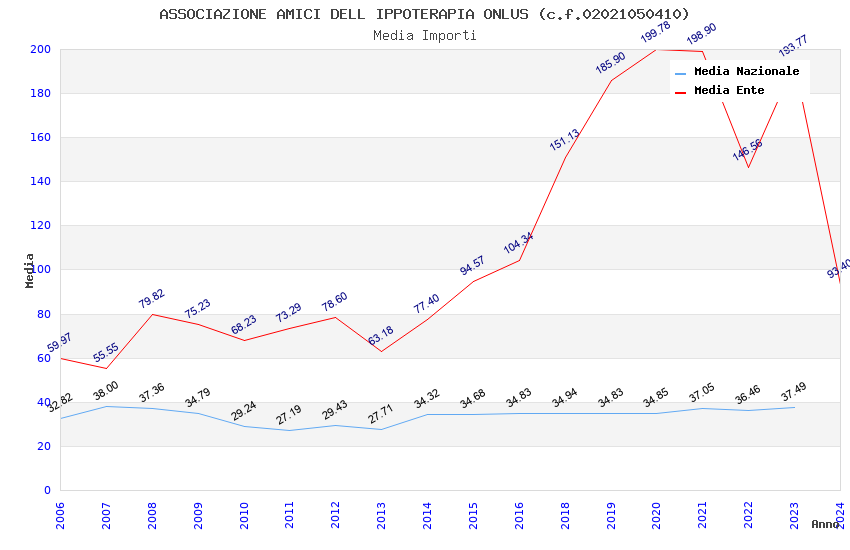
Task: Click the Media Nazionale legend entry
Action: click(737, 72)
